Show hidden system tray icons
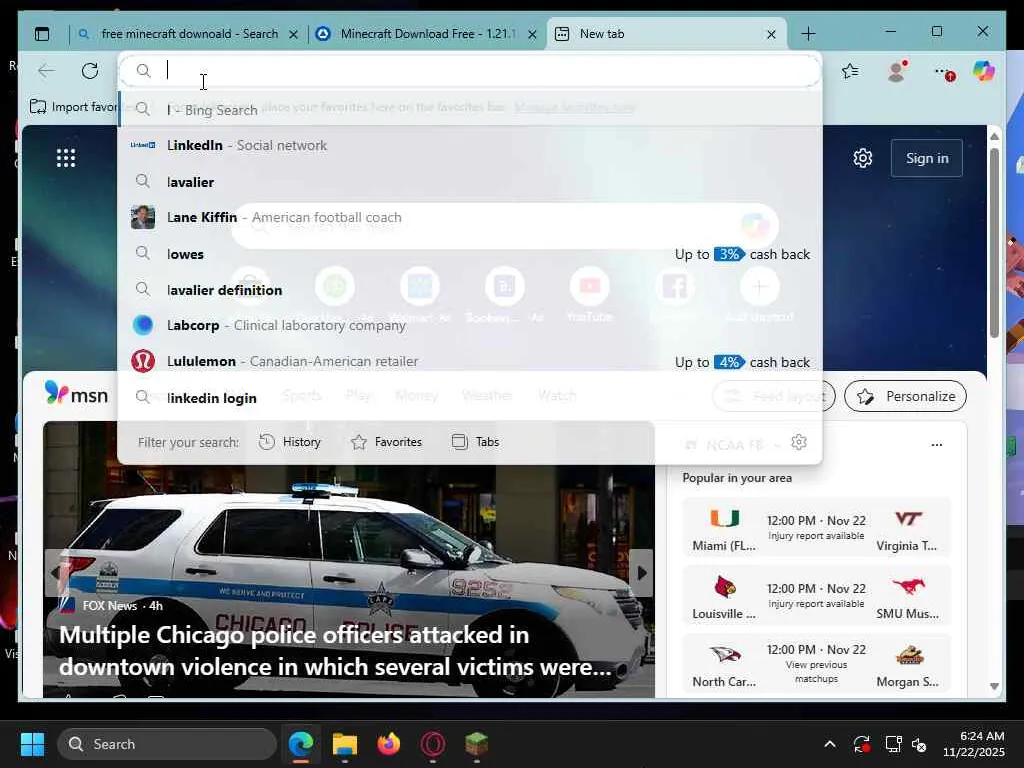Screen dimensions: 1024x768 click(x=829, y=744)
